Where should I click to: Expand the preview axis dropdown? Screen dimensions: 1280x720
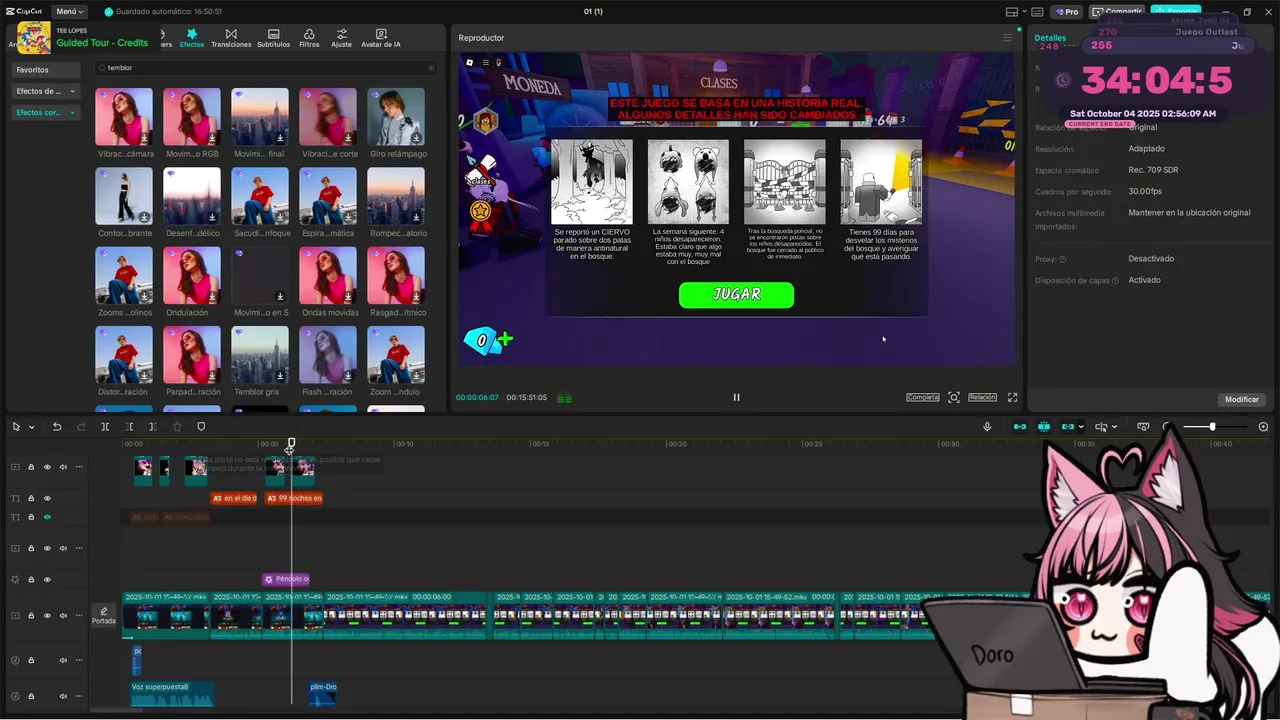(1115, 427)
